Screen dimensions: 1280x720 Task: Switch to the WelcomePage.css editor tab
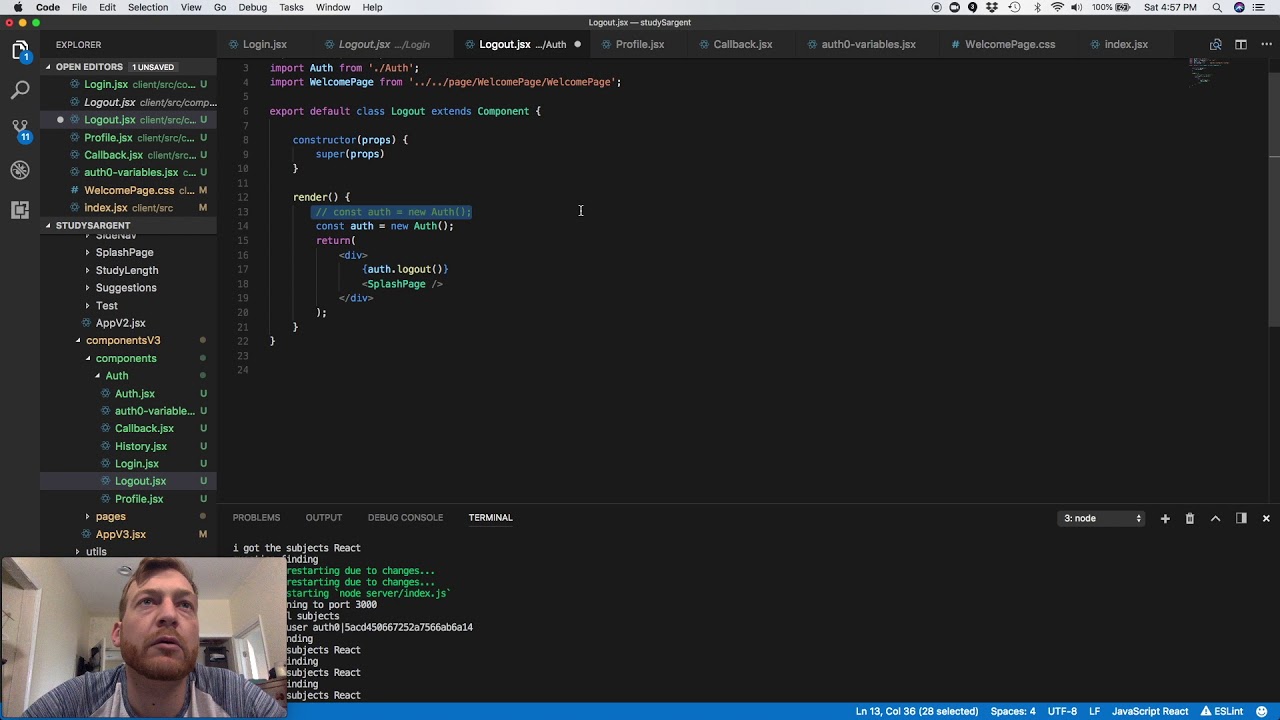pyautogui.click(x=1010, y=44)
